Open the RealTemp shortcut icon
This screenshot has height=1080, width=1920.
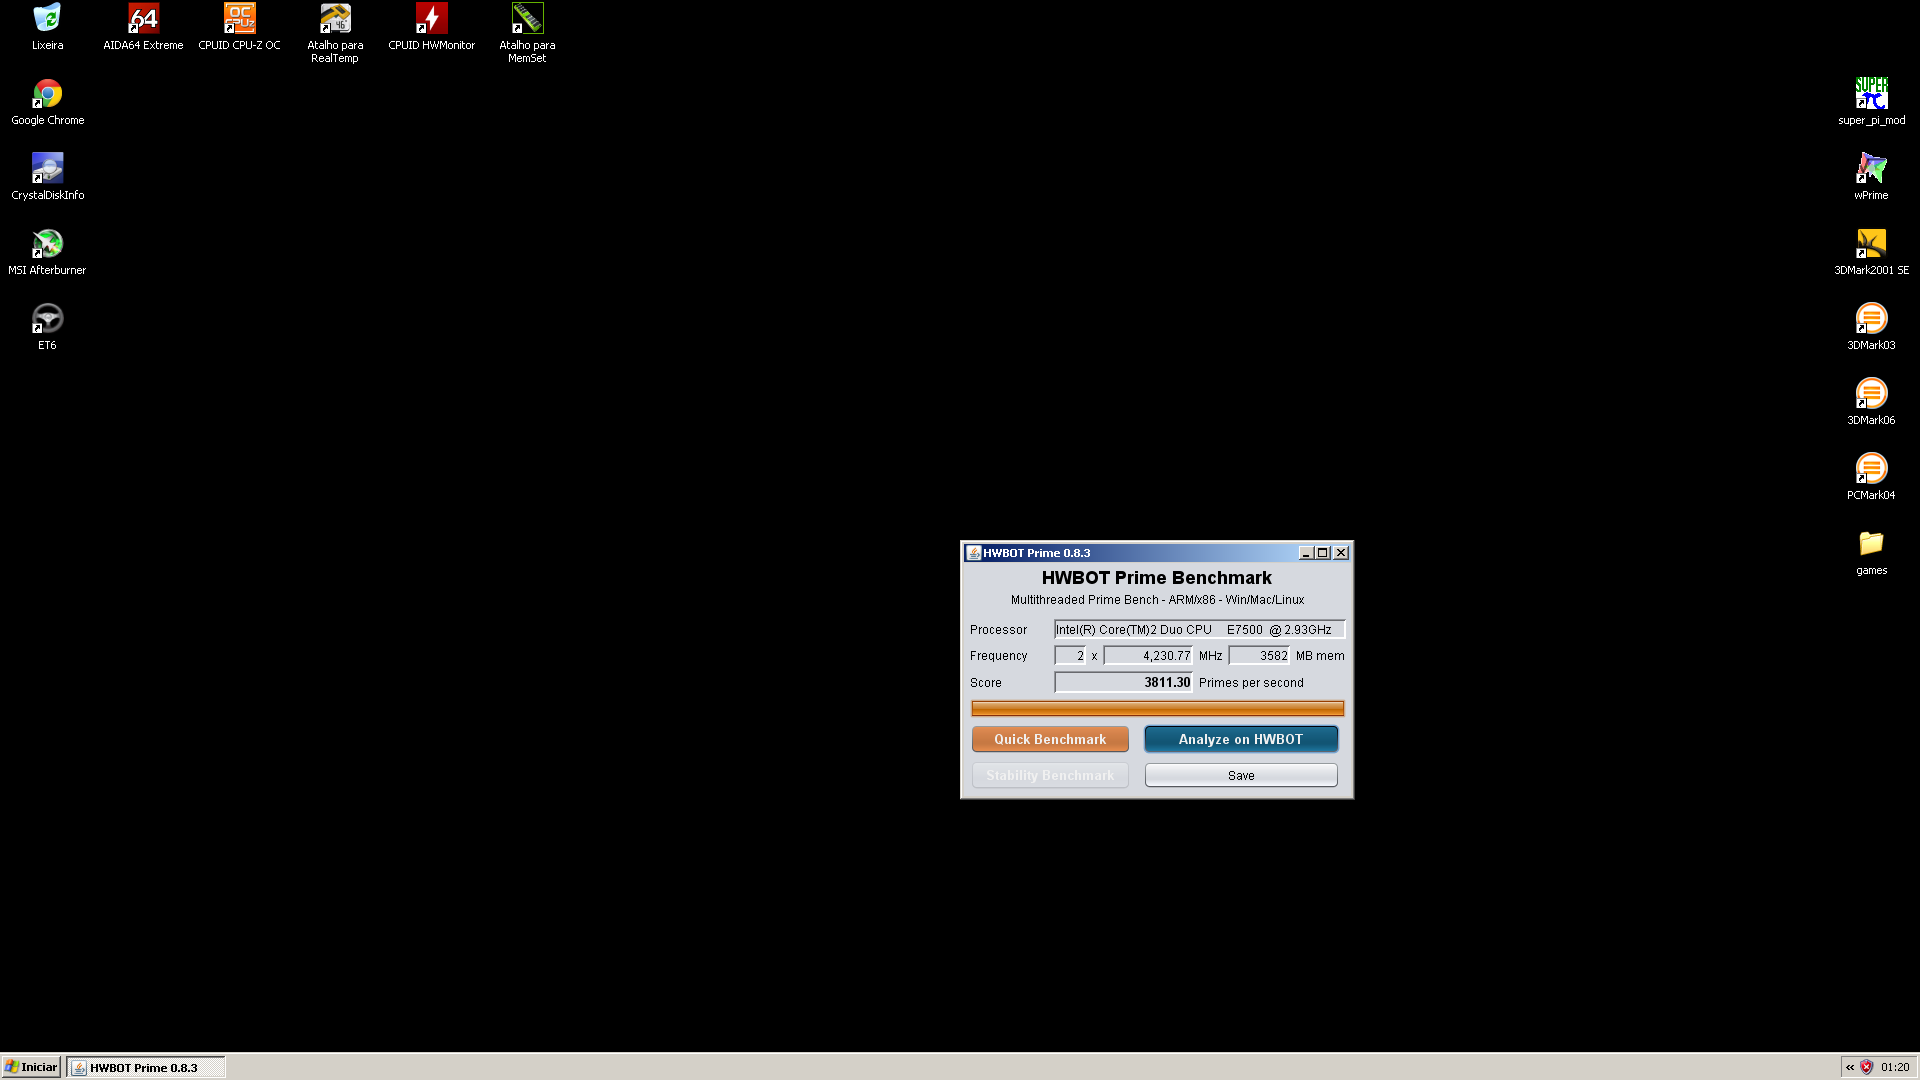335,18
